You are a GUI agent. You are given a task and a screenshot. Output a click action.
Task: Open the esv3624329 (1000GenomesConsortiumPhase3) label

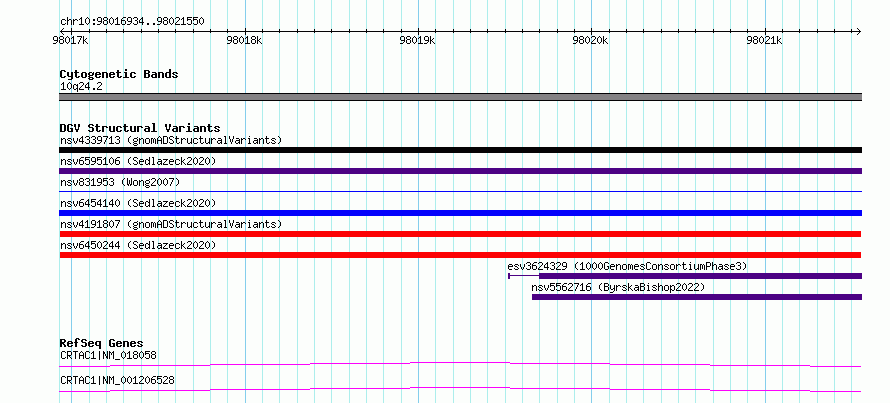tap(627, 266)
